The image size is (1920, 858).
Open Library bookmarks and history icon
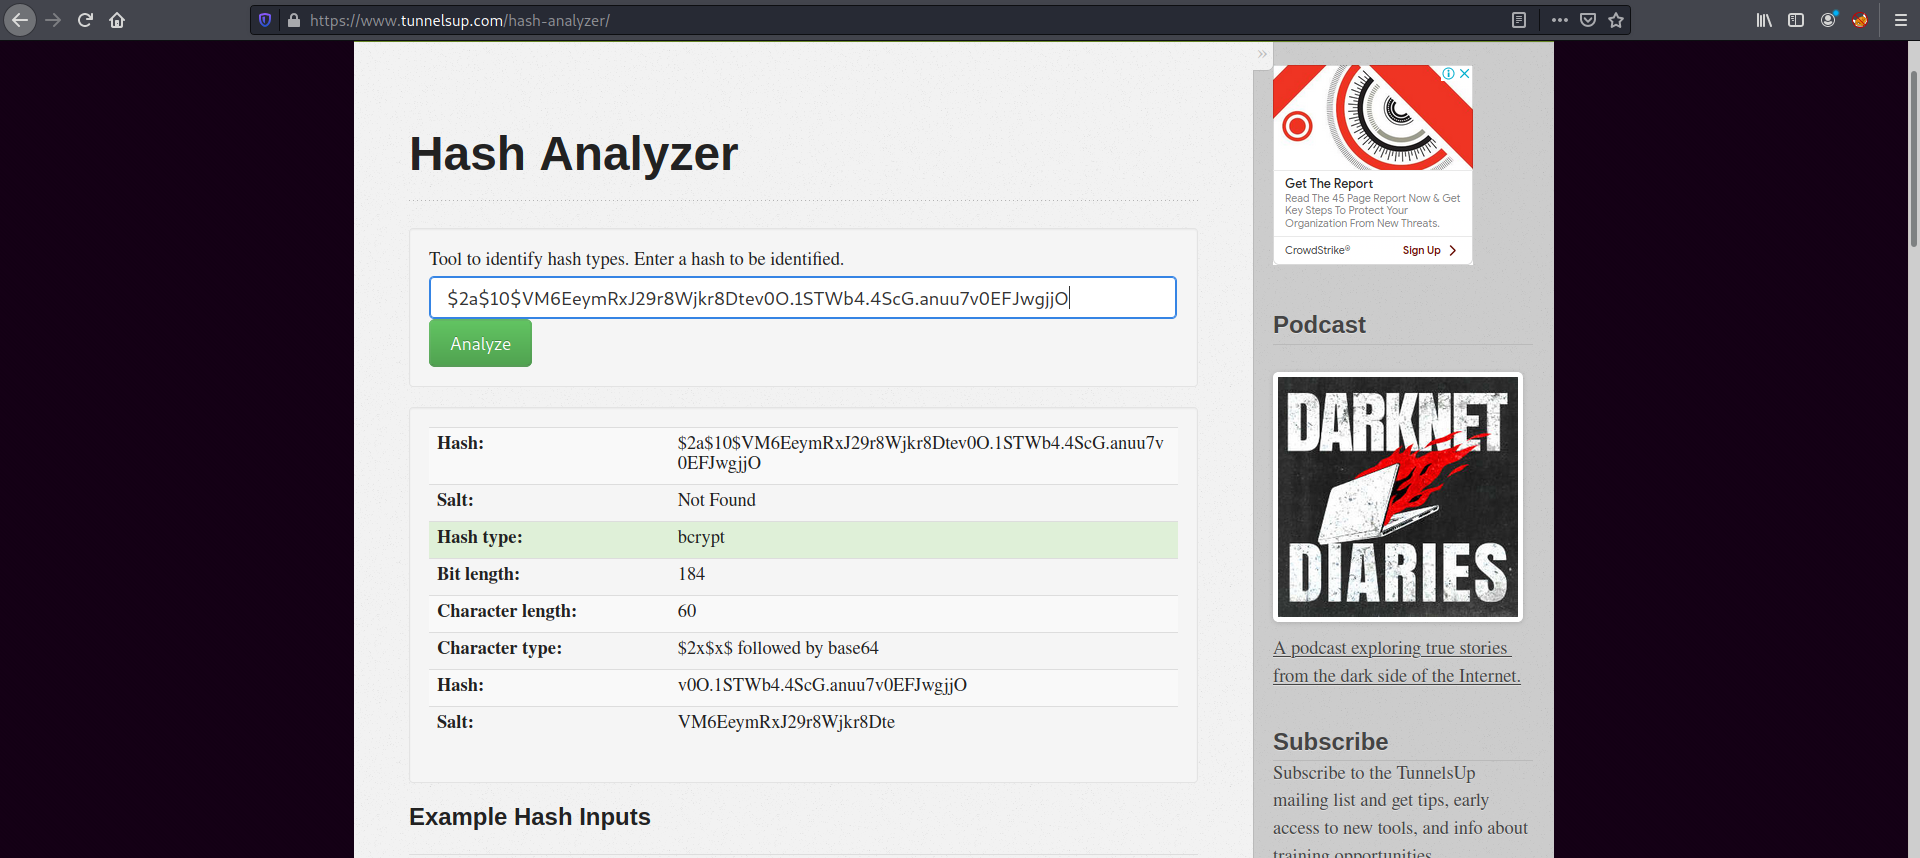[1764, 20]
